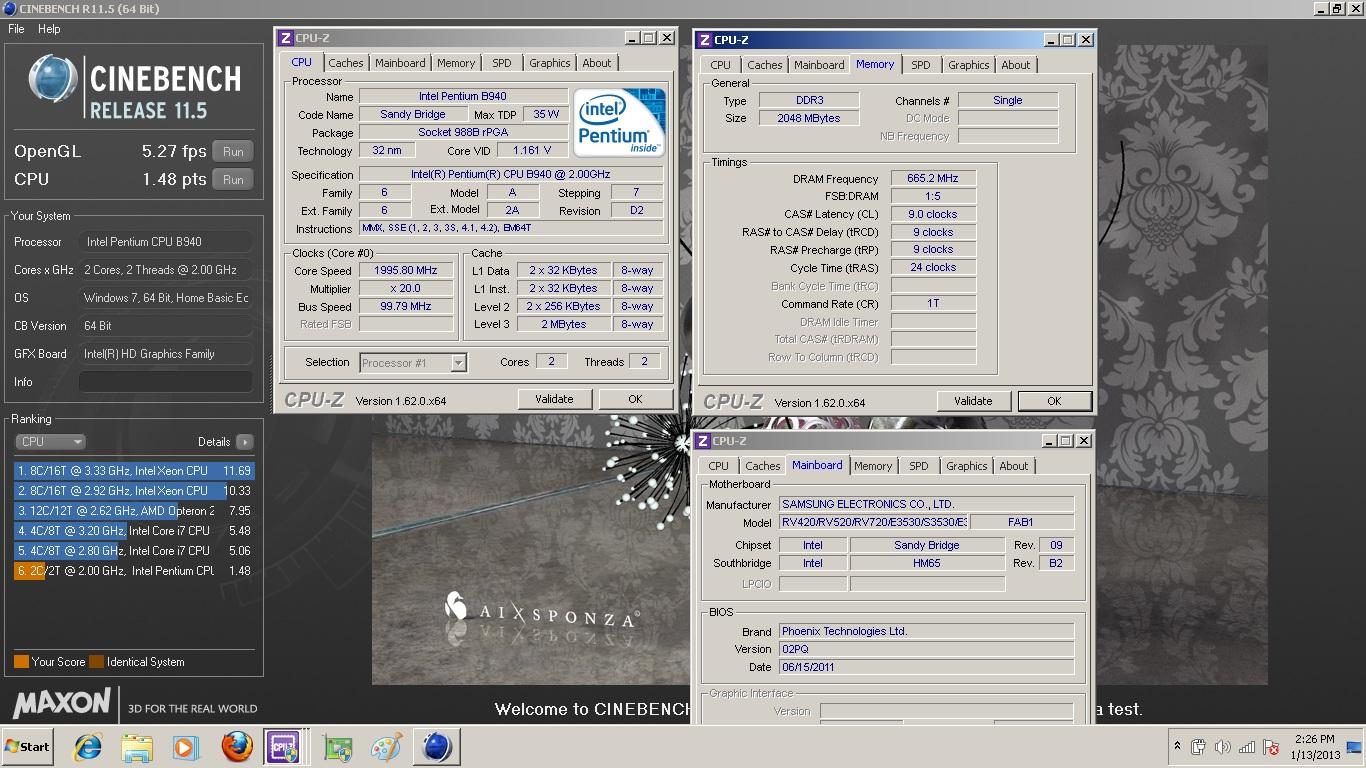
Task: Open the network signal tray icon
Action: (x=1247, y=747)
